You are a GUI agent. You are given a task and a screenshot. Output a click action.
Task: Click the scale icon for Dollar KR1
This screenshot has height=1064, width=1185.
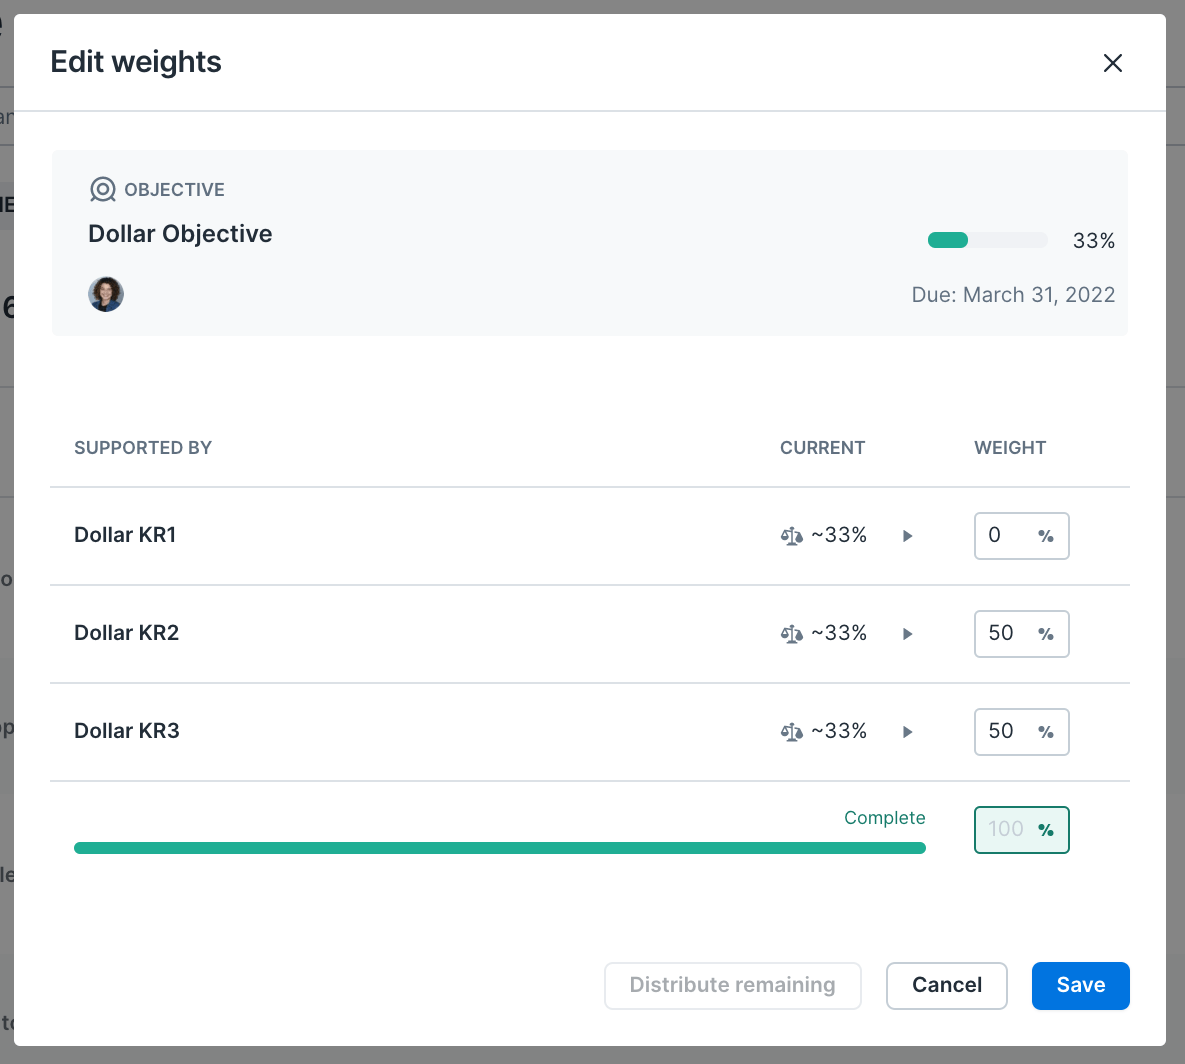791,536
